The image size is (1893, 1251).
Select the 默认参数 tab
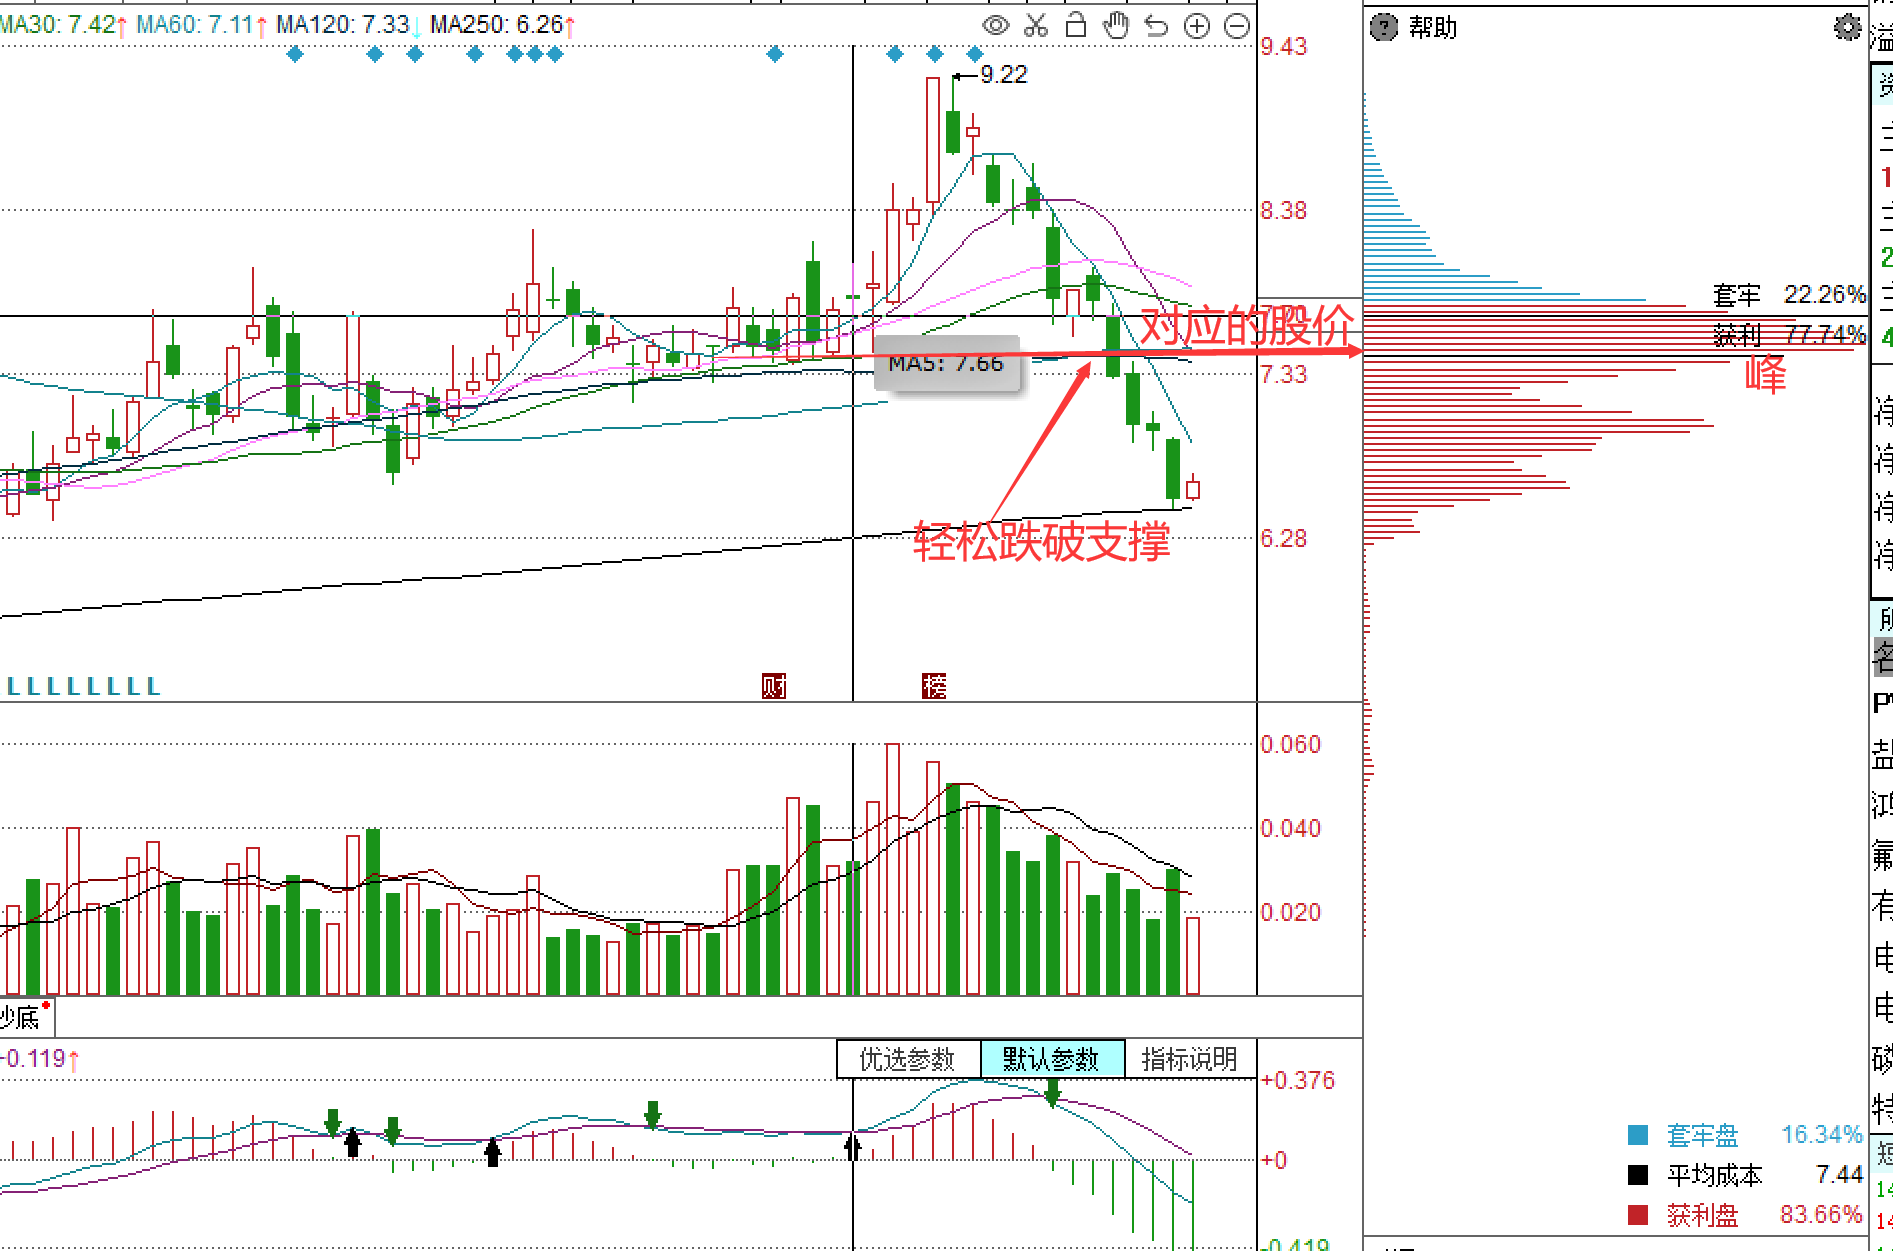(x=1051, y=1059)
